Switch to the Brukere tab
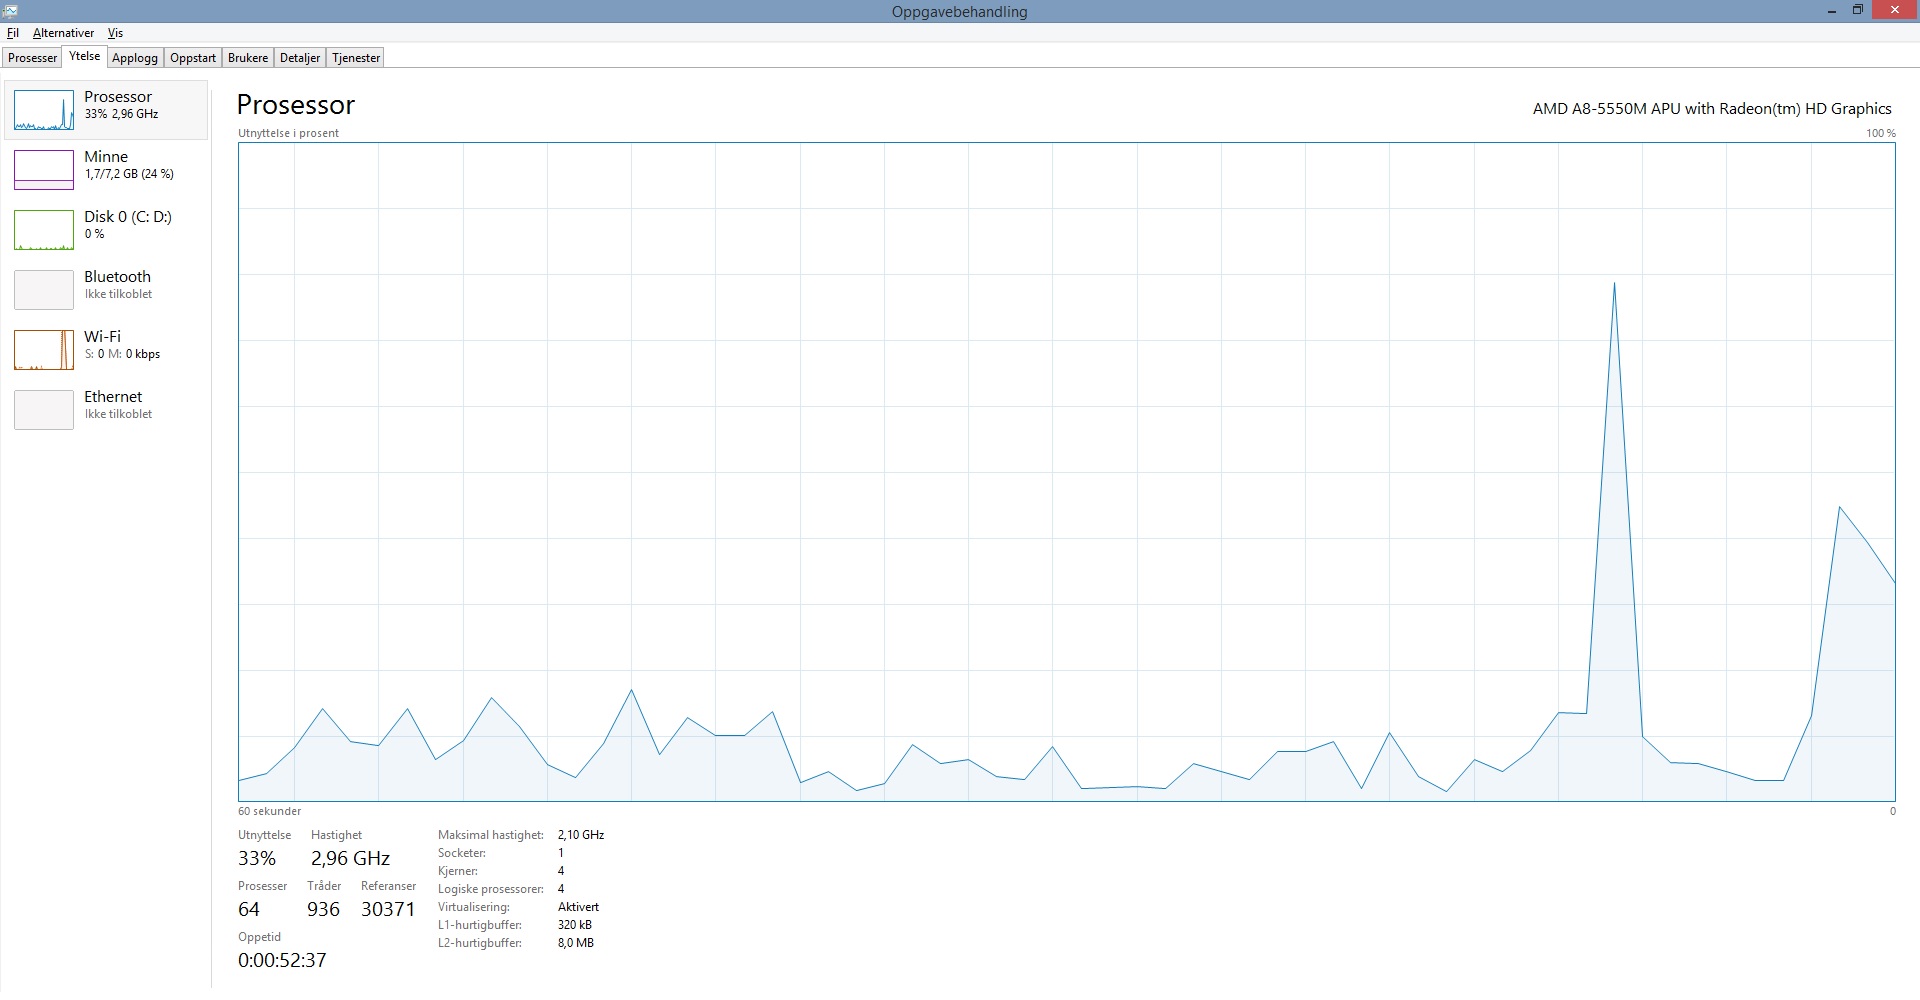1920x1000 pixels. 248,58
